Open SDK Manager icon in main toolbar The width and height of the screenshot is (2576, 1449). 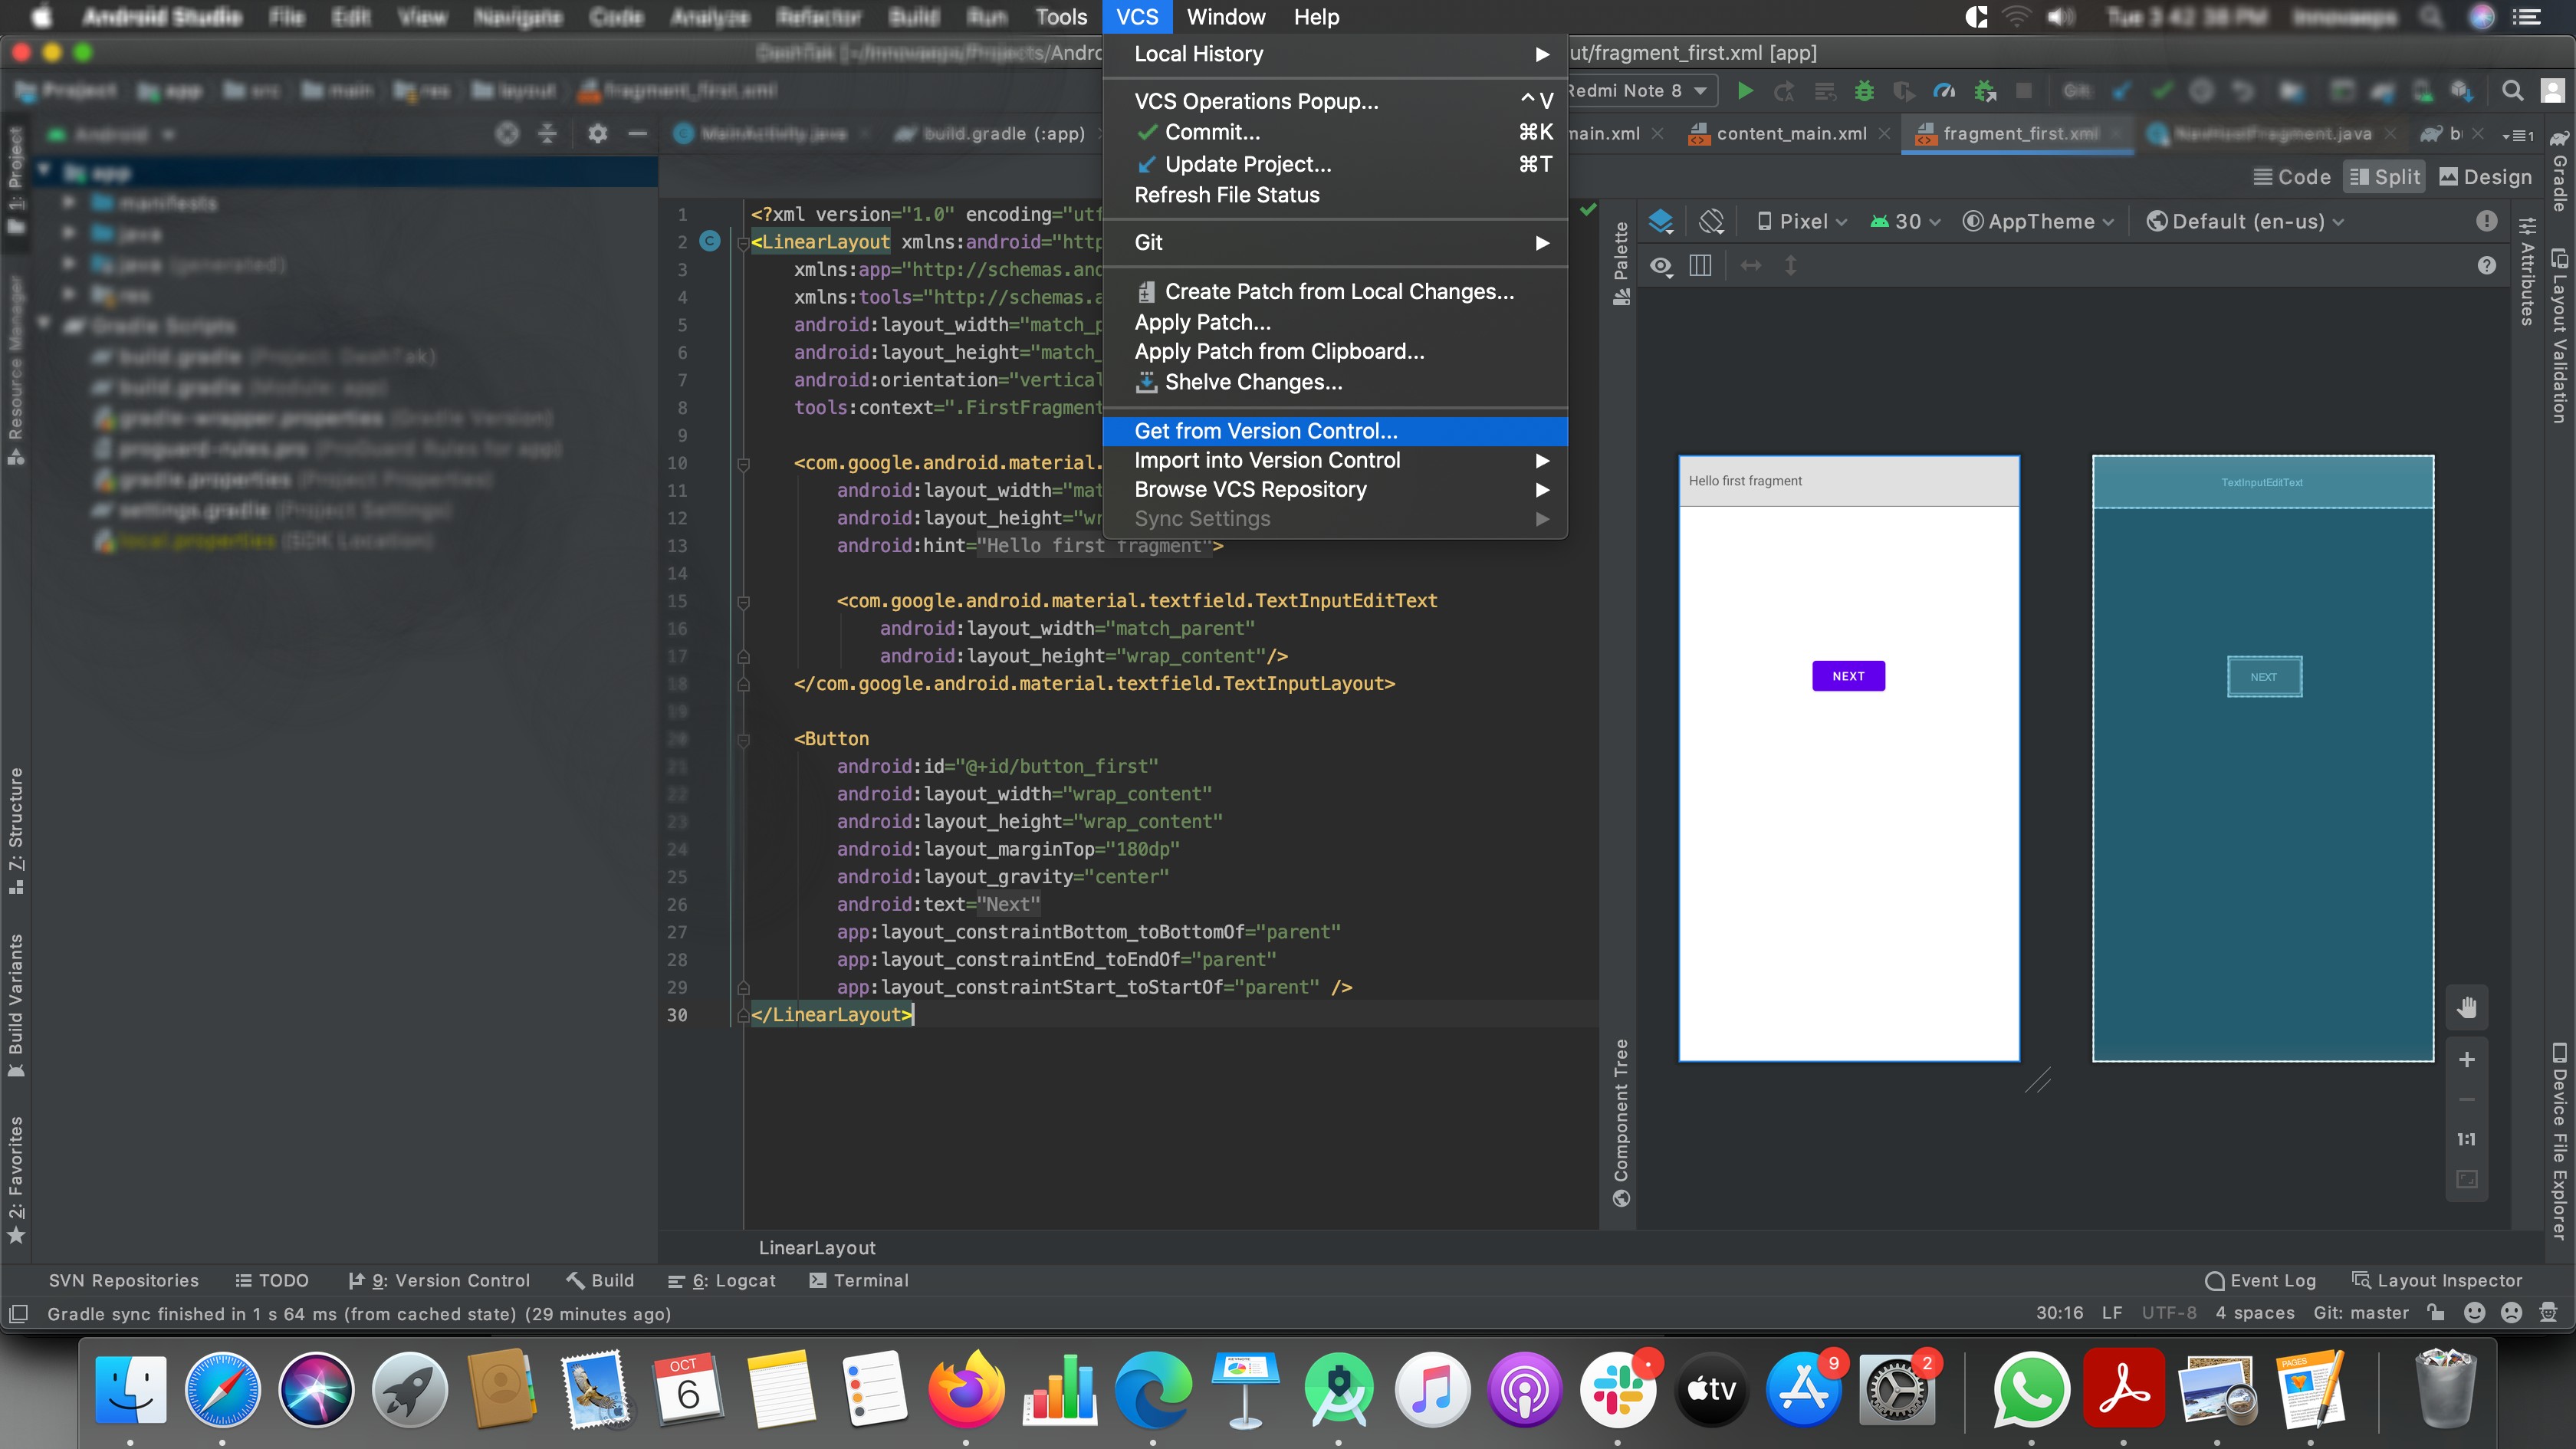2462,91
